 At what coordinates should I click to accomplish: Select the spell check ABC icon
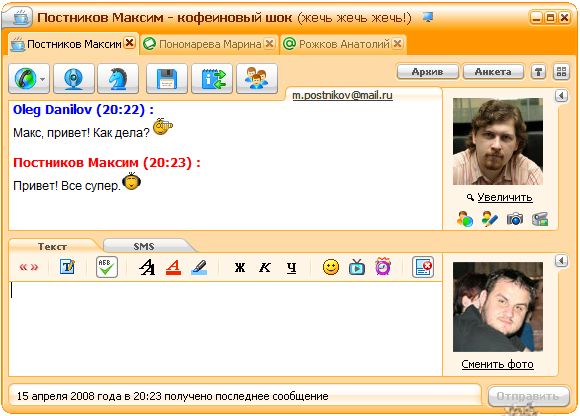[107, 267]
